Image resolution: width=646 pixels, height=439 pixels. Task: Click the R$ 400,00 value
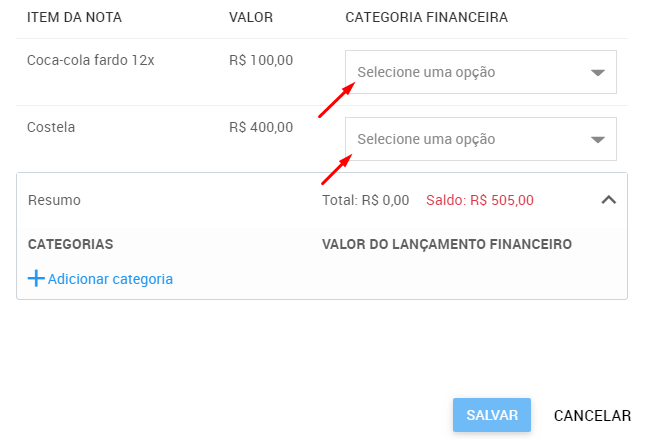(261, 127)
